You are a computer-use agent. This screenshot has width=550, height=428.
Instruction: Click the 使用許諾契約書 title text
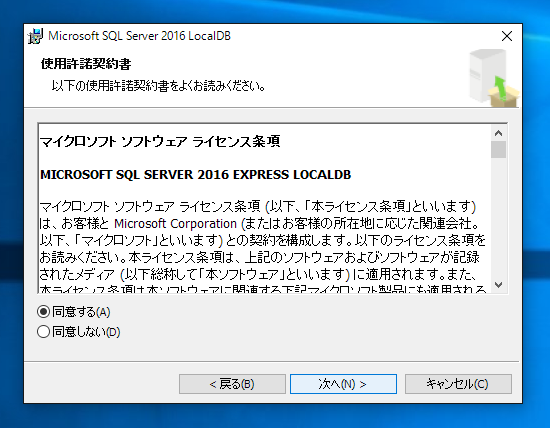[86, 64]
